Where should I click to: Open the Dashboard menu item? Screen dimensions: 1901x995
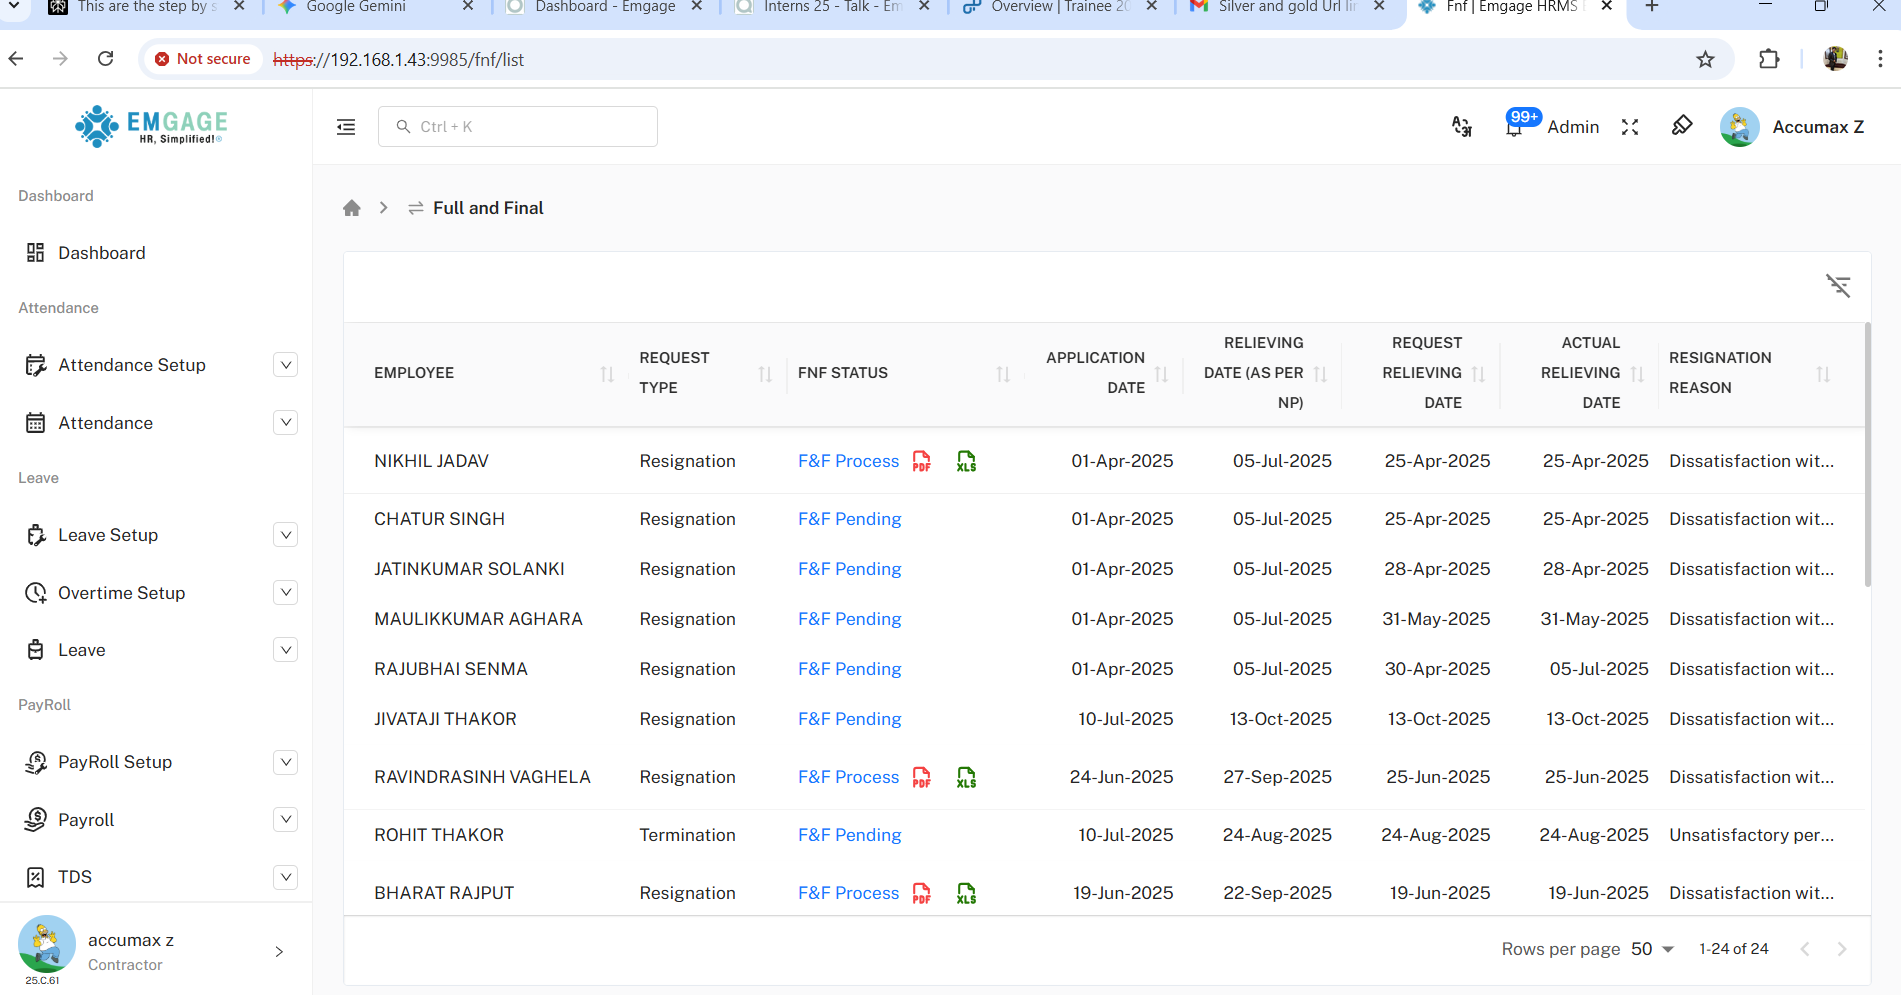pos(101,253)
